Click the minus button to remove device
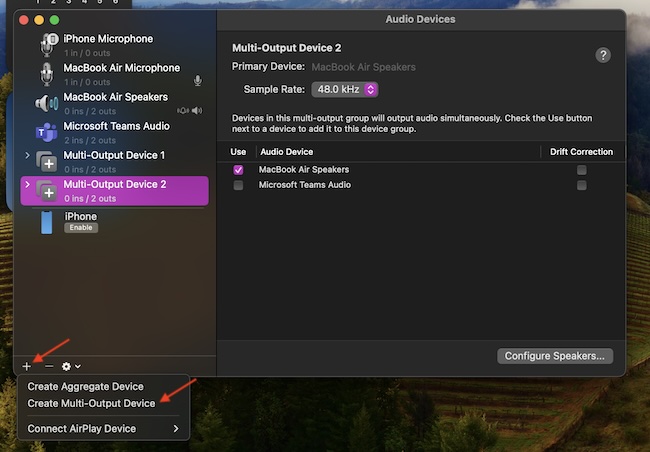 point(49,366)
